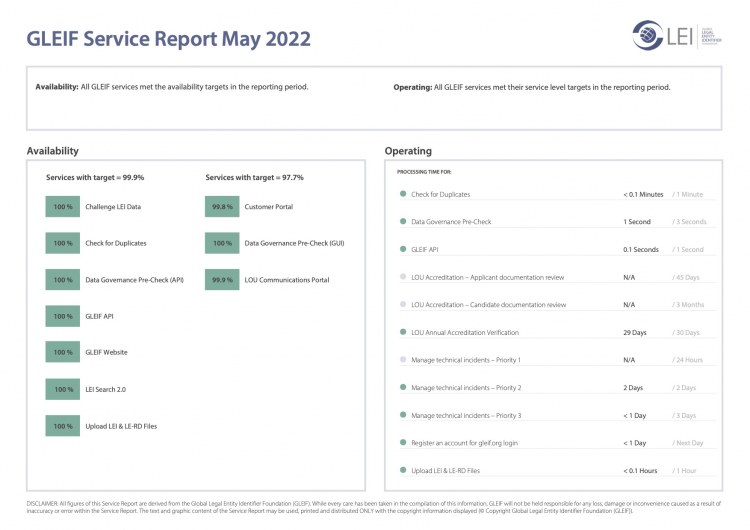Click the Operating section heading
750x530 pixels.
(408, 151)
